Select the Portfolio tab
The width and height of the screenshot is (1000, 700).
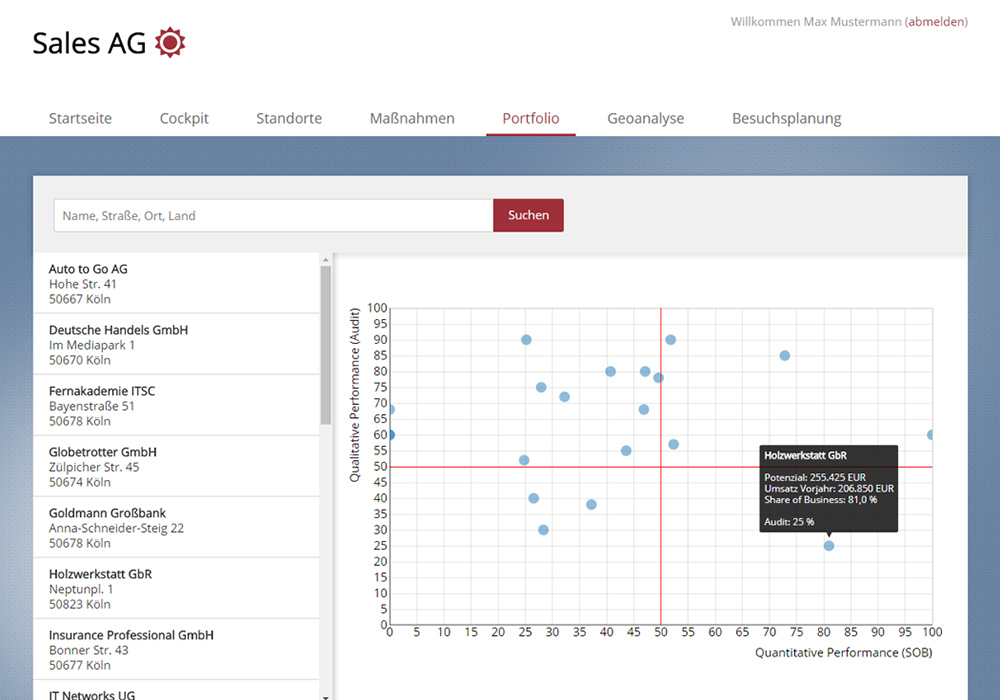click(531, 119)
